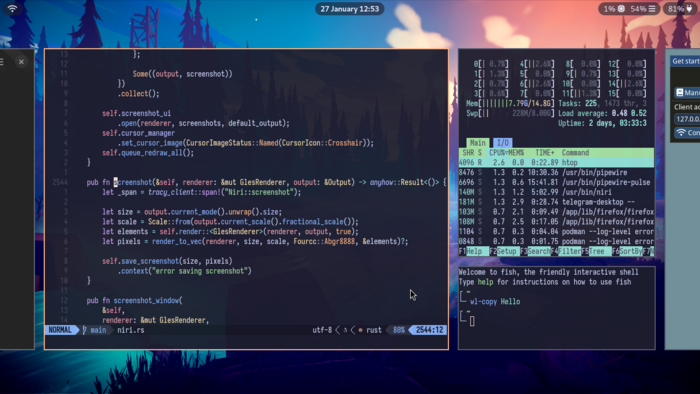Open the F6 SortBy menu

tap(627, 251)
